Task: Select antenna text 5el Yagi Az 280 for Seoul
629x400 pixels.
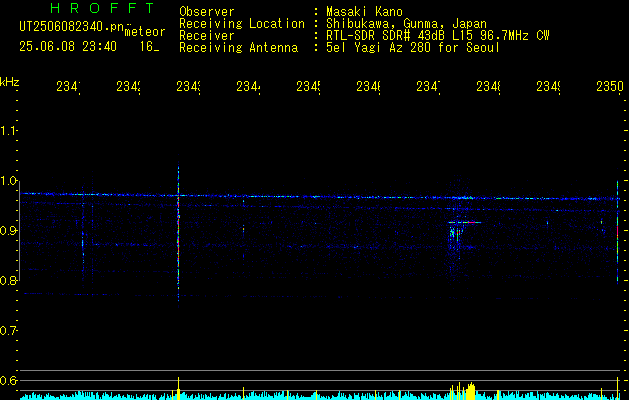Action: pyautogui.click(x=413, y=48)
